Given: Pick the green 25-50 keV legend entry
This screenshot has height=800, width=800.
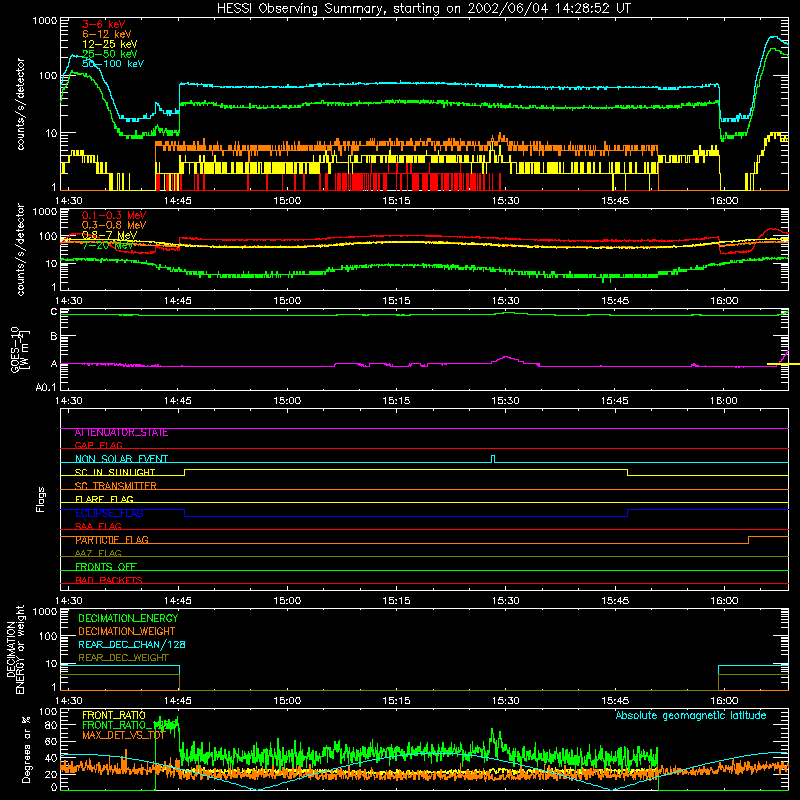Looking at the screenshot, I should (110, 54).
